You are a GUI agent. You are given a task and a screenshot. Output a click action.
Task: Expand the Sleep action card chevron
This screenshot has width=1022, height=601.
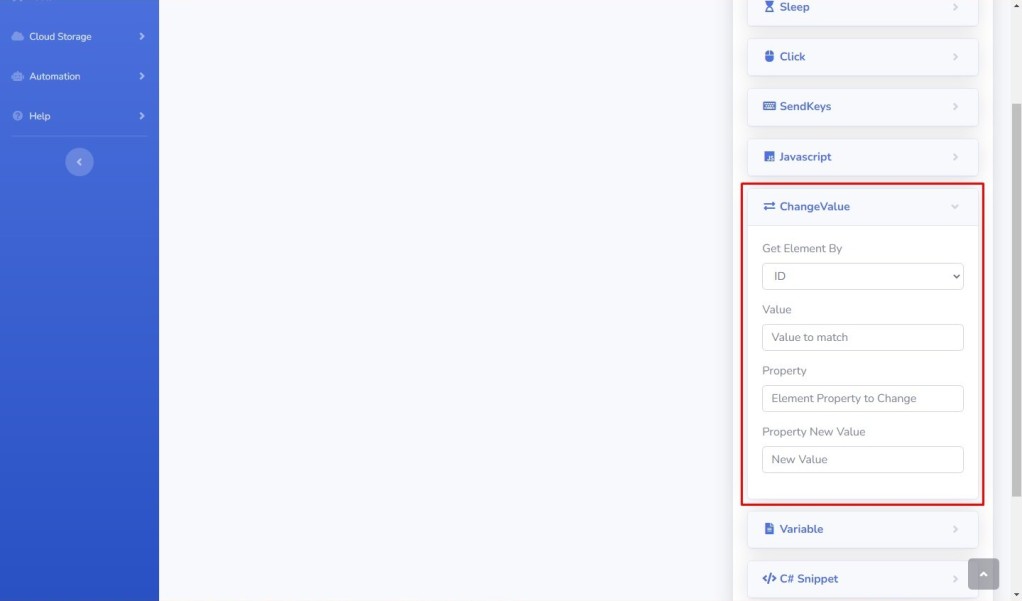(955, 7)
